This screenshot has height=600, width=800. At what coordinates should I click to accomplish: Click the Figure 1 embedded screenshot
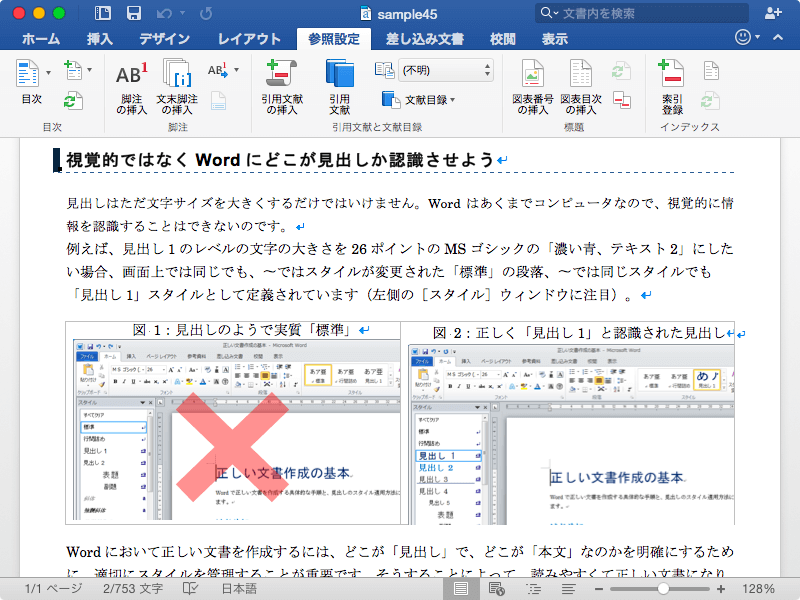237,430
